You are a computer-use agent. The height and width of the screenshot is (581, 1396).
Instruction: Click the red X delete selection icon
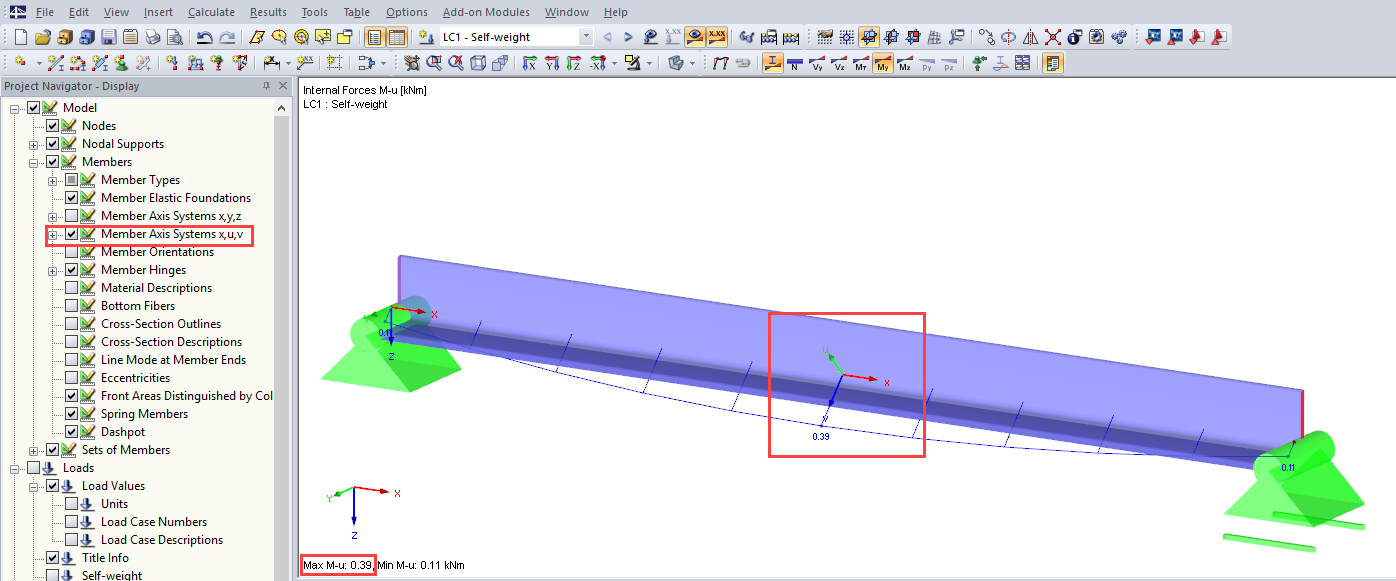1053,37
